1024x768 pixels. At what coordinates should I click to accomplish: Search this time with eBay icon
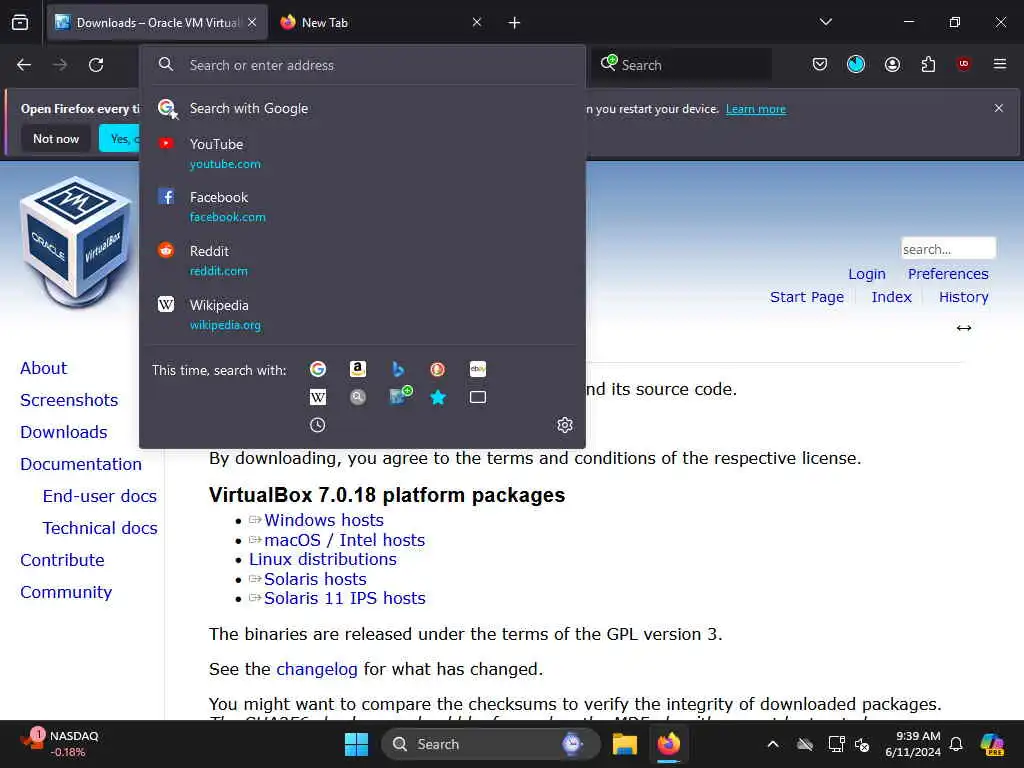pyautogui.click(x=477, y=370)
